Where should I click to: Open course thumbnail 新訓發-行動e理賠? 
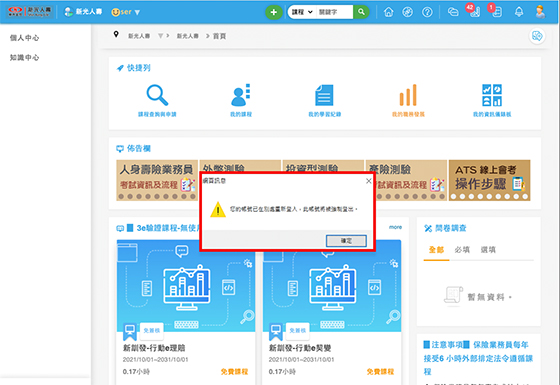186,286
